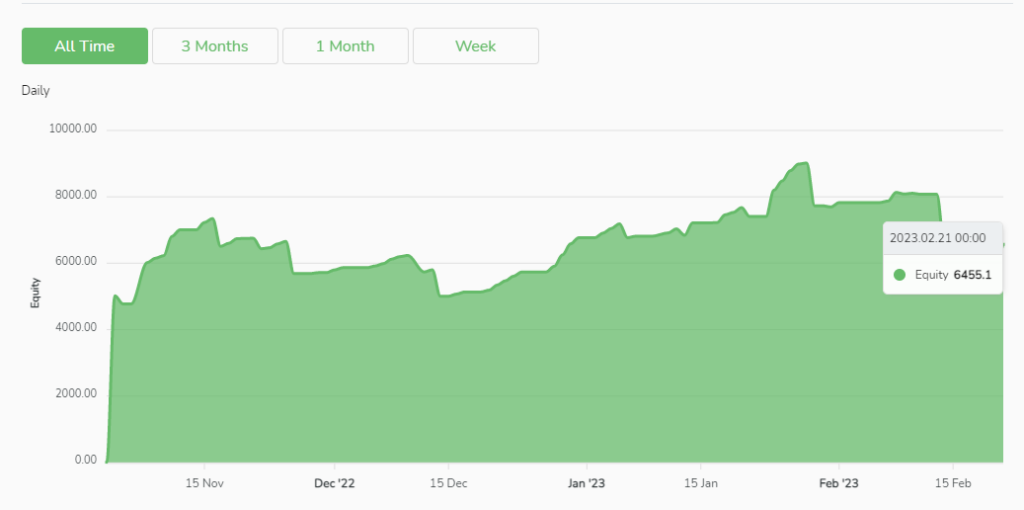Click the 15 Dec x-axis label
1024x510 pixels.
tap(449, 483)
